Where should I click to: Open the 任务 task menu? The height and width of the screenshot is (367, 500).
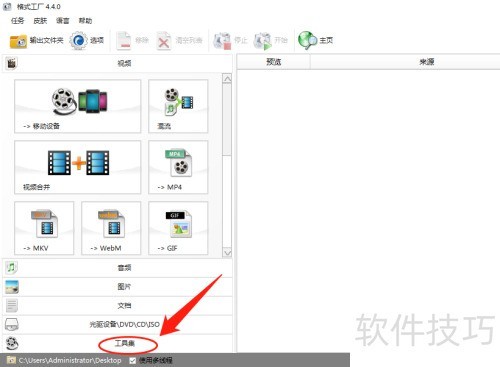click(x=17, y=21)
